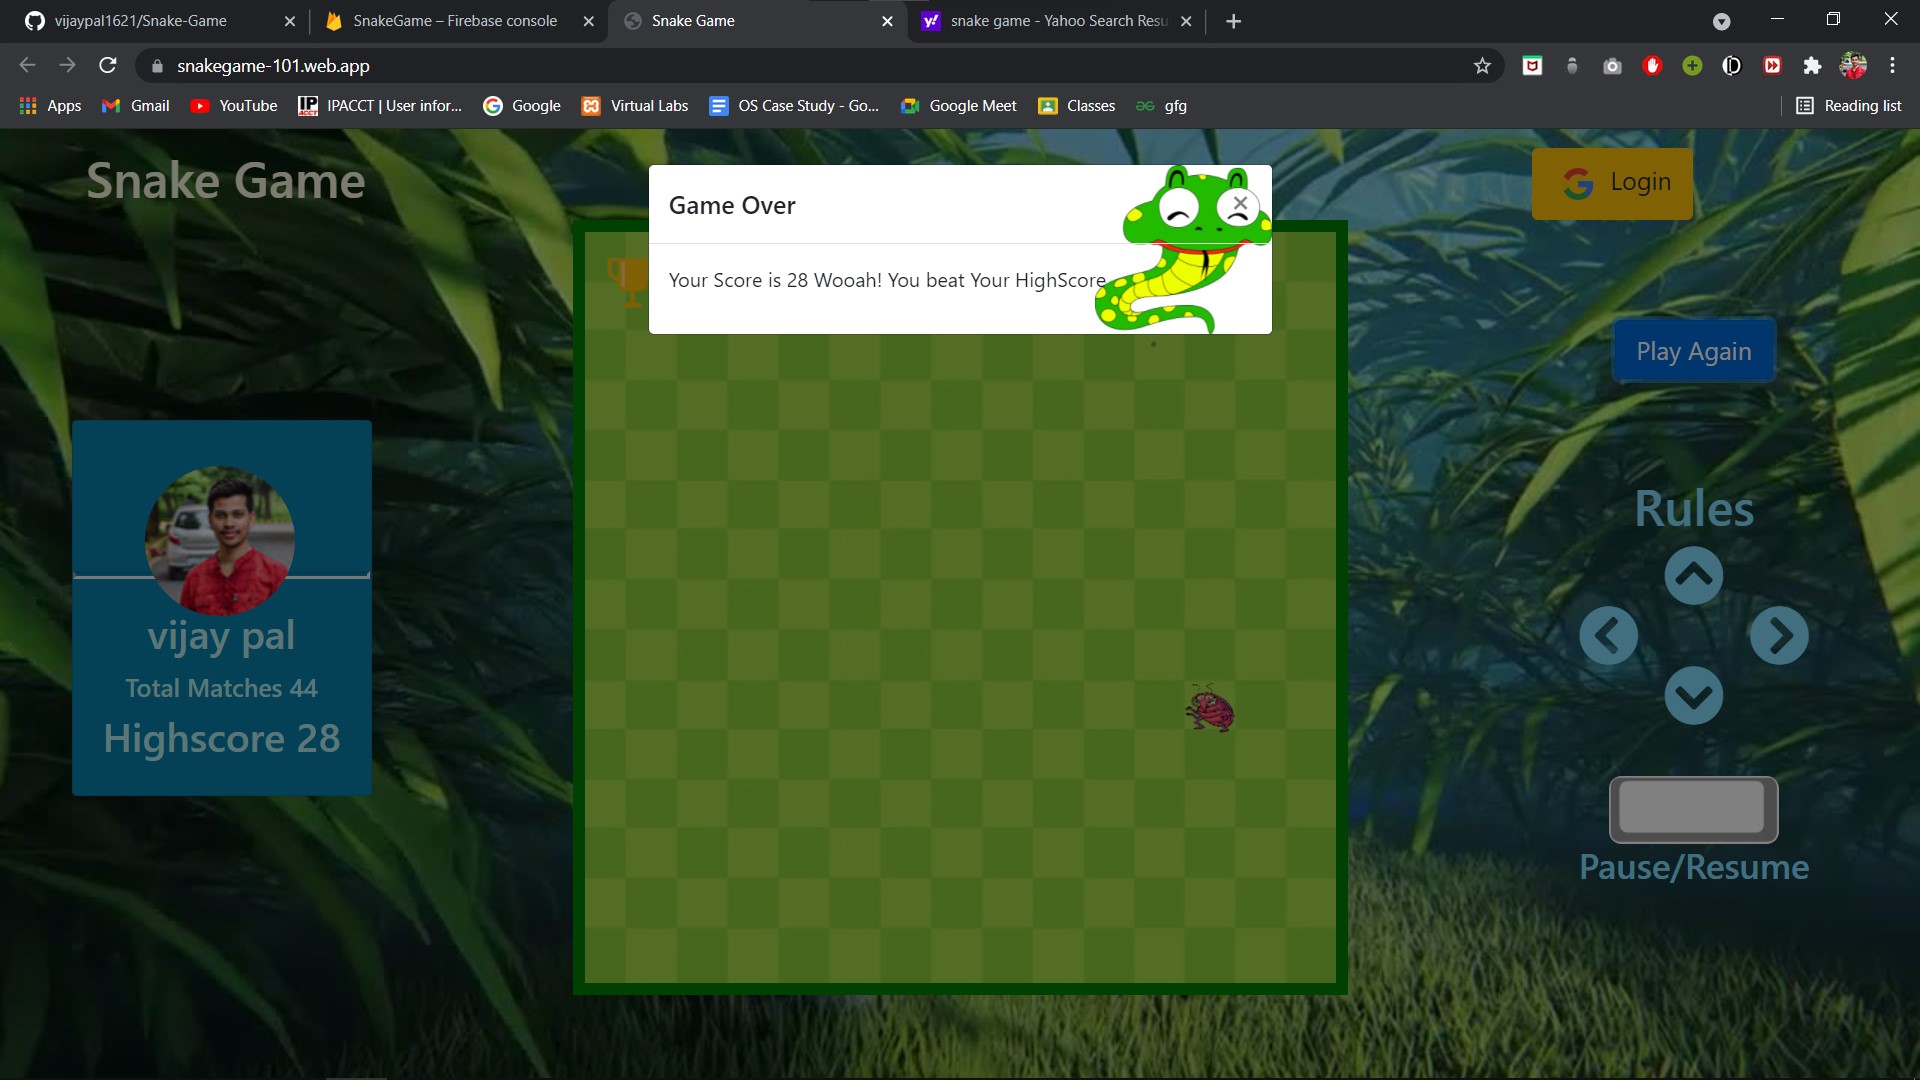Click the down arrow game control
The height and width of the screenshot is (1080, 1920).
click(1693, 695)
